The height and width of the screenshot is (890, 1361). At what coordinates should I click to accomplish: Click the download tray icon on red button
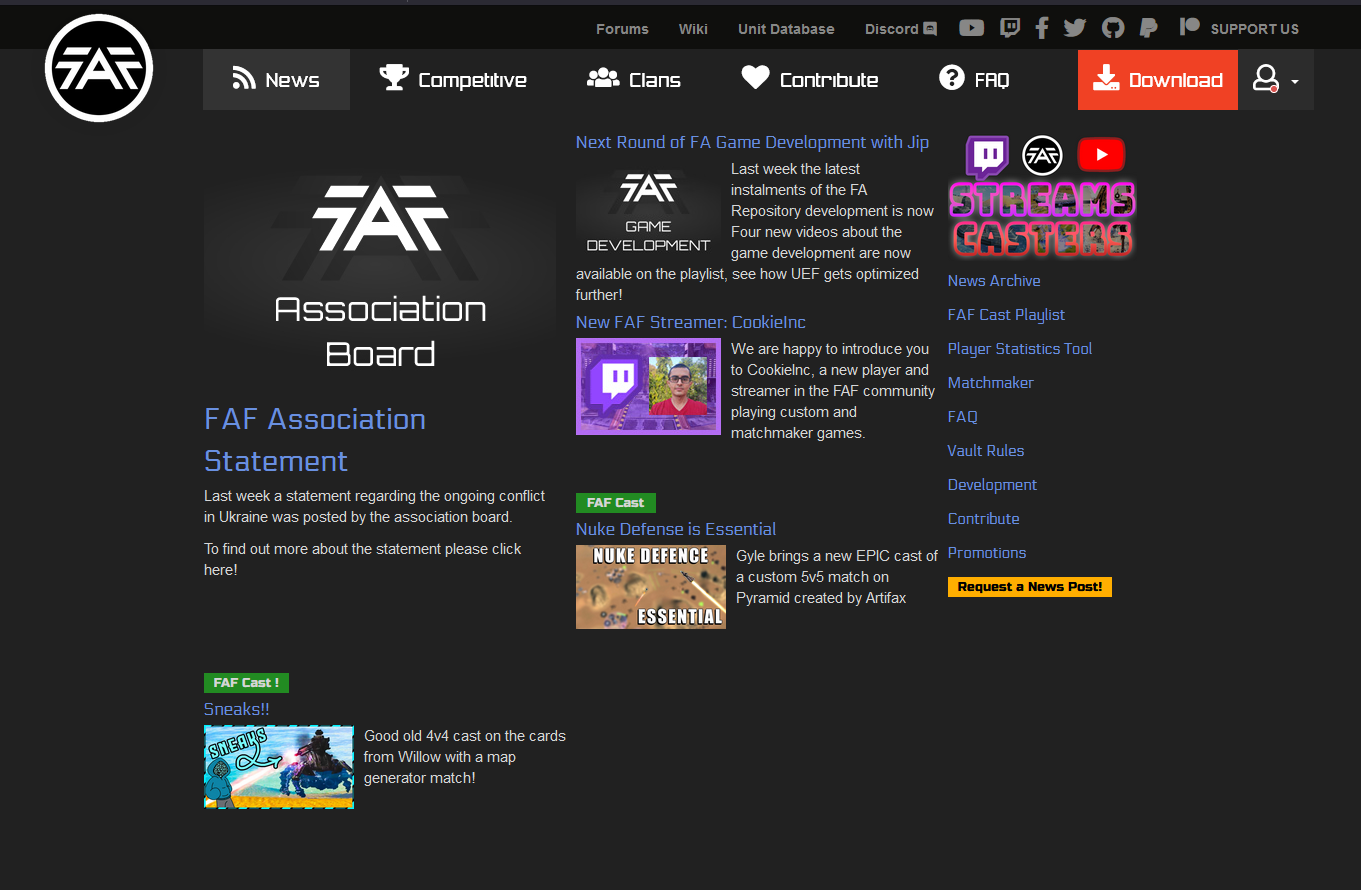(1105, 79)
